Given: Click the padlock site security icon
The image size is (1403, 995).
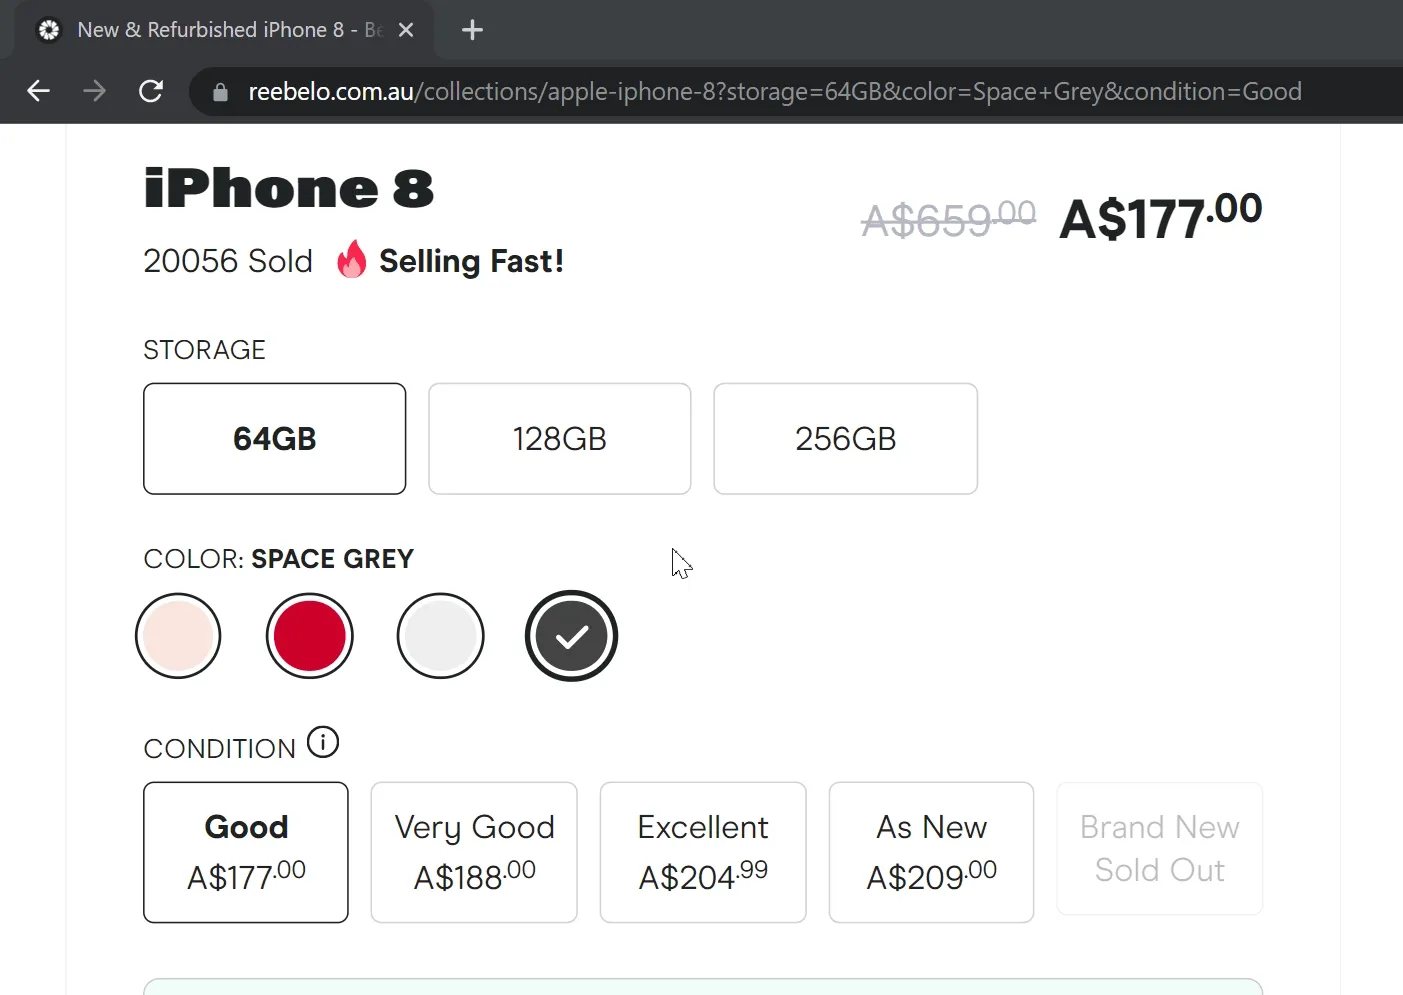Looking at the screenshot, I should [x=219, y=91].
